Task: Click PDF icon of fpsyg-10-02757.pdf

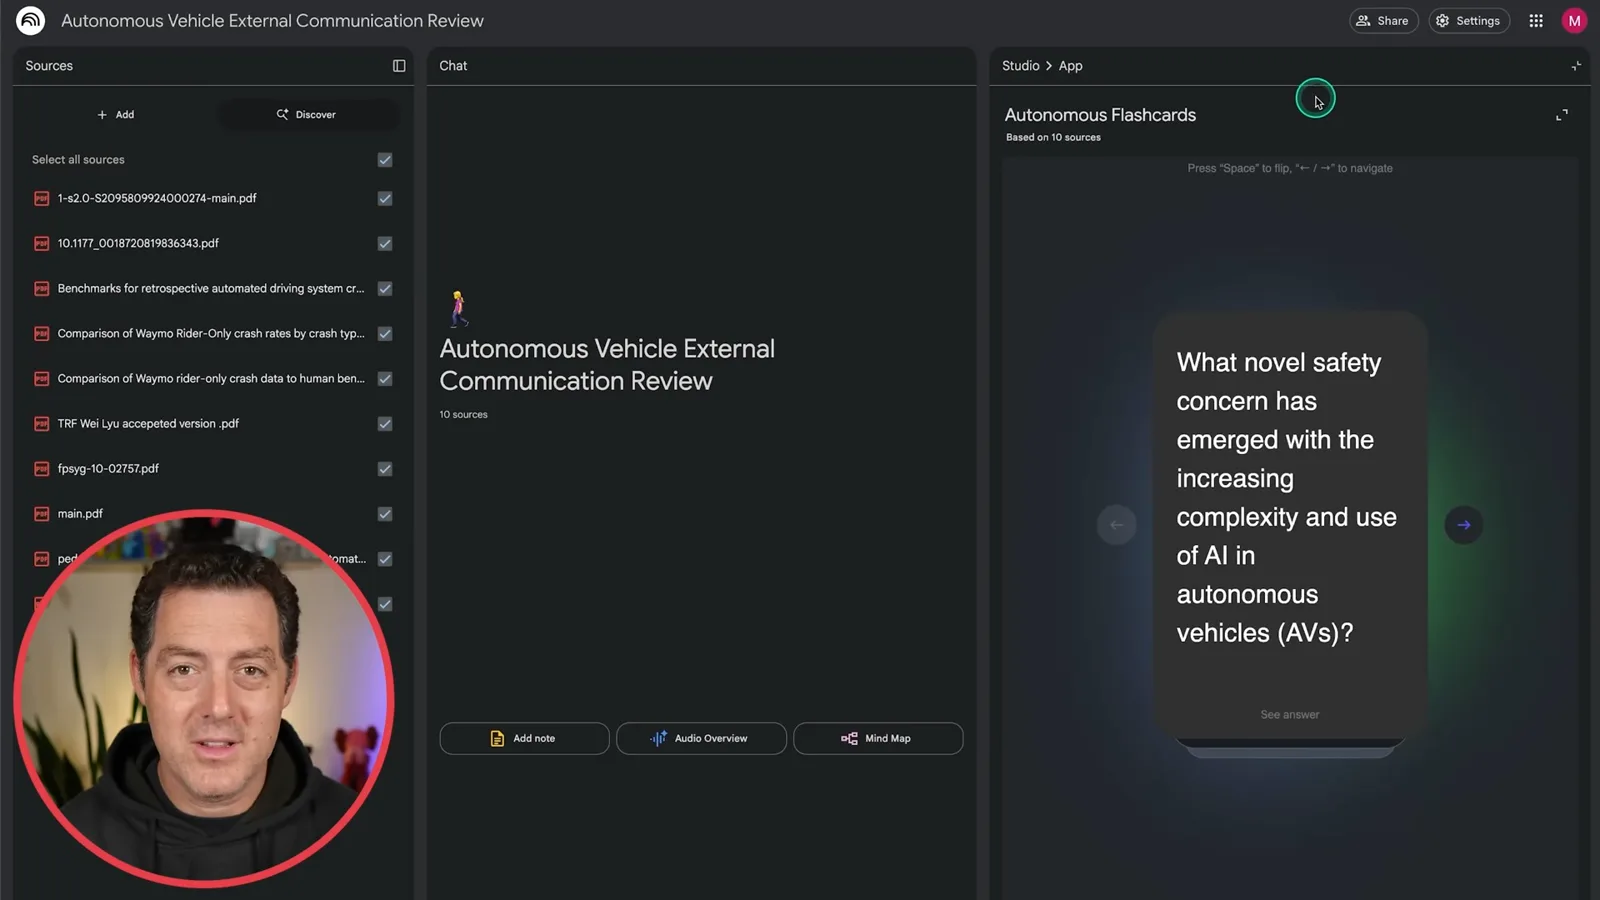Action: click(x=42, y=469)
